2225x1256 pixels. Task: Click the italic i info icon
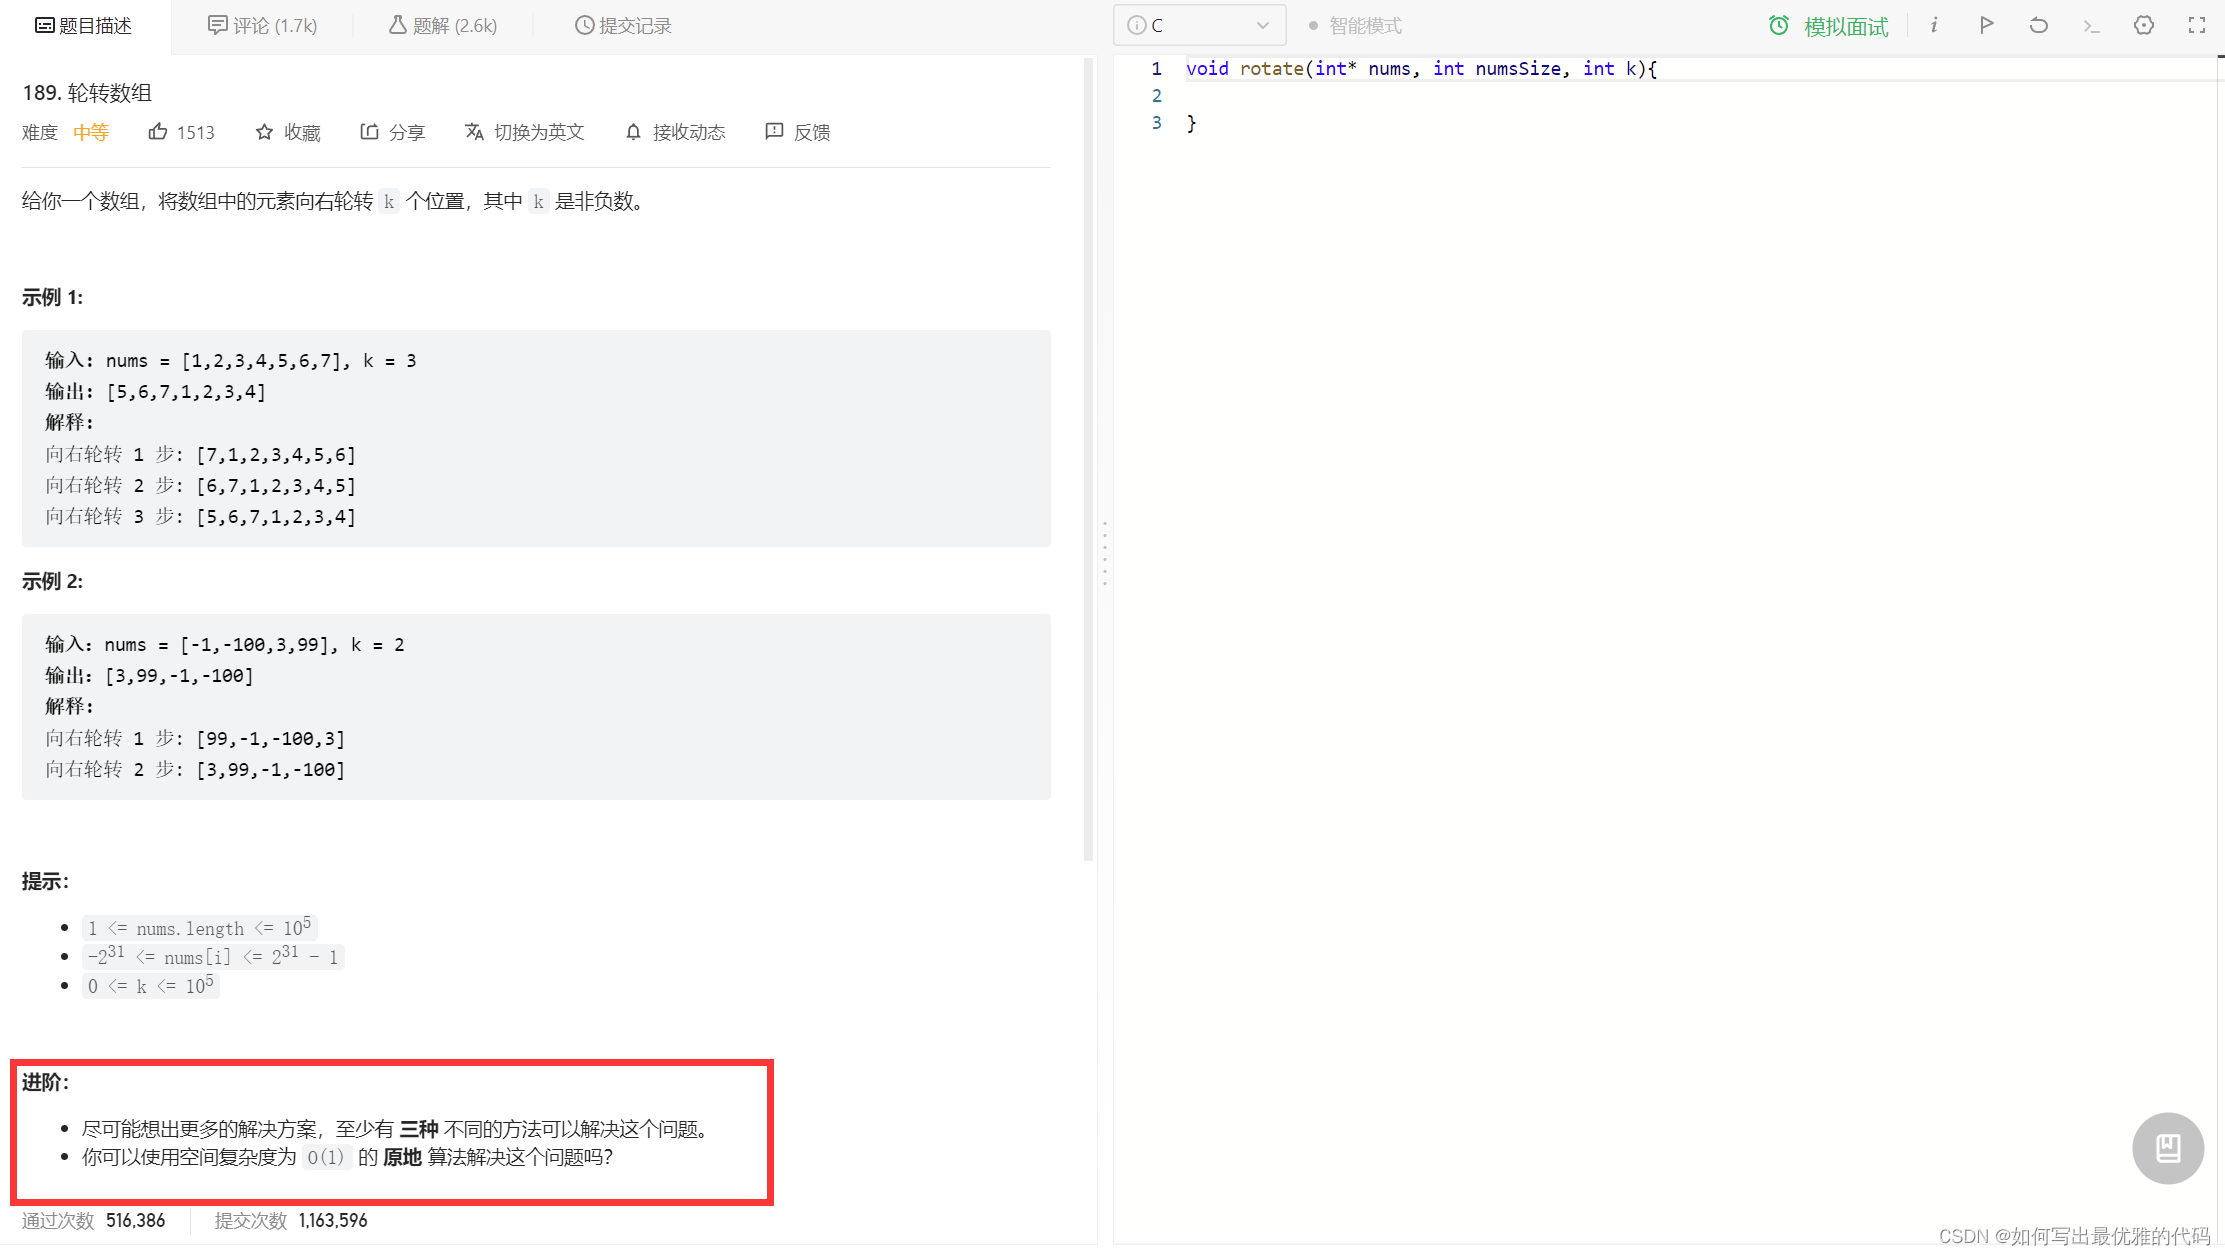point(1934,26)
